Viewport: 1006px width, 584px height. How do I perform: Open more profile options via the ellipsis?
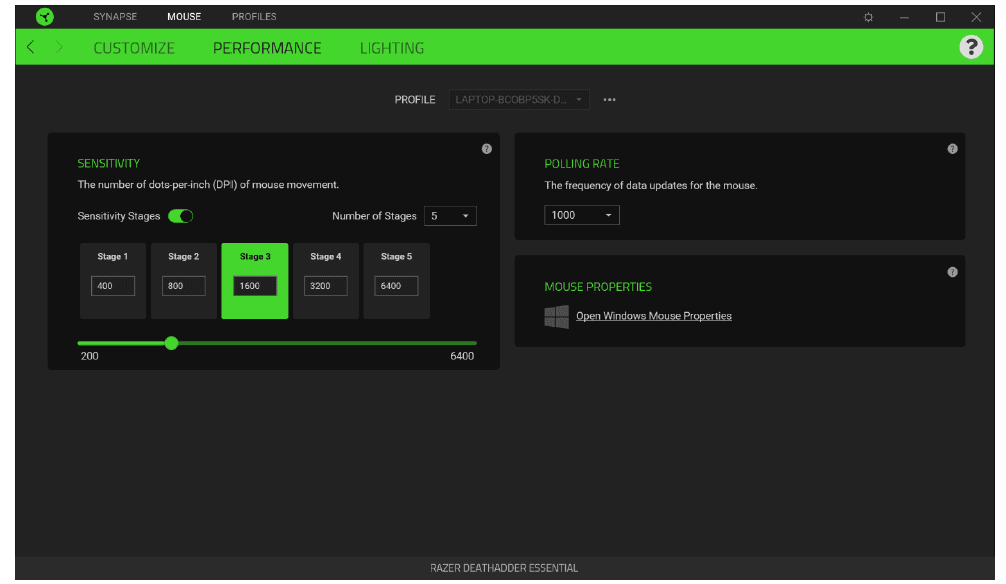pos(610,99)
